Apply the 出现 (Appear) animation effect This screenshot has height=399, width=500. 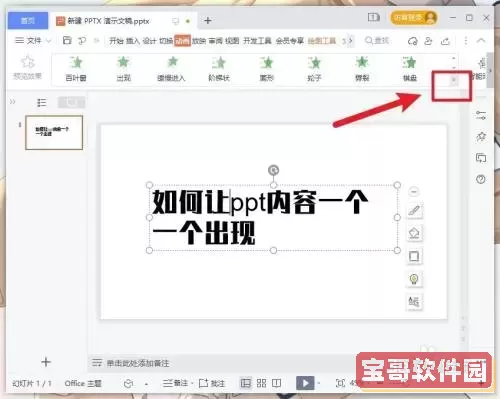click(x=124, y=69)
